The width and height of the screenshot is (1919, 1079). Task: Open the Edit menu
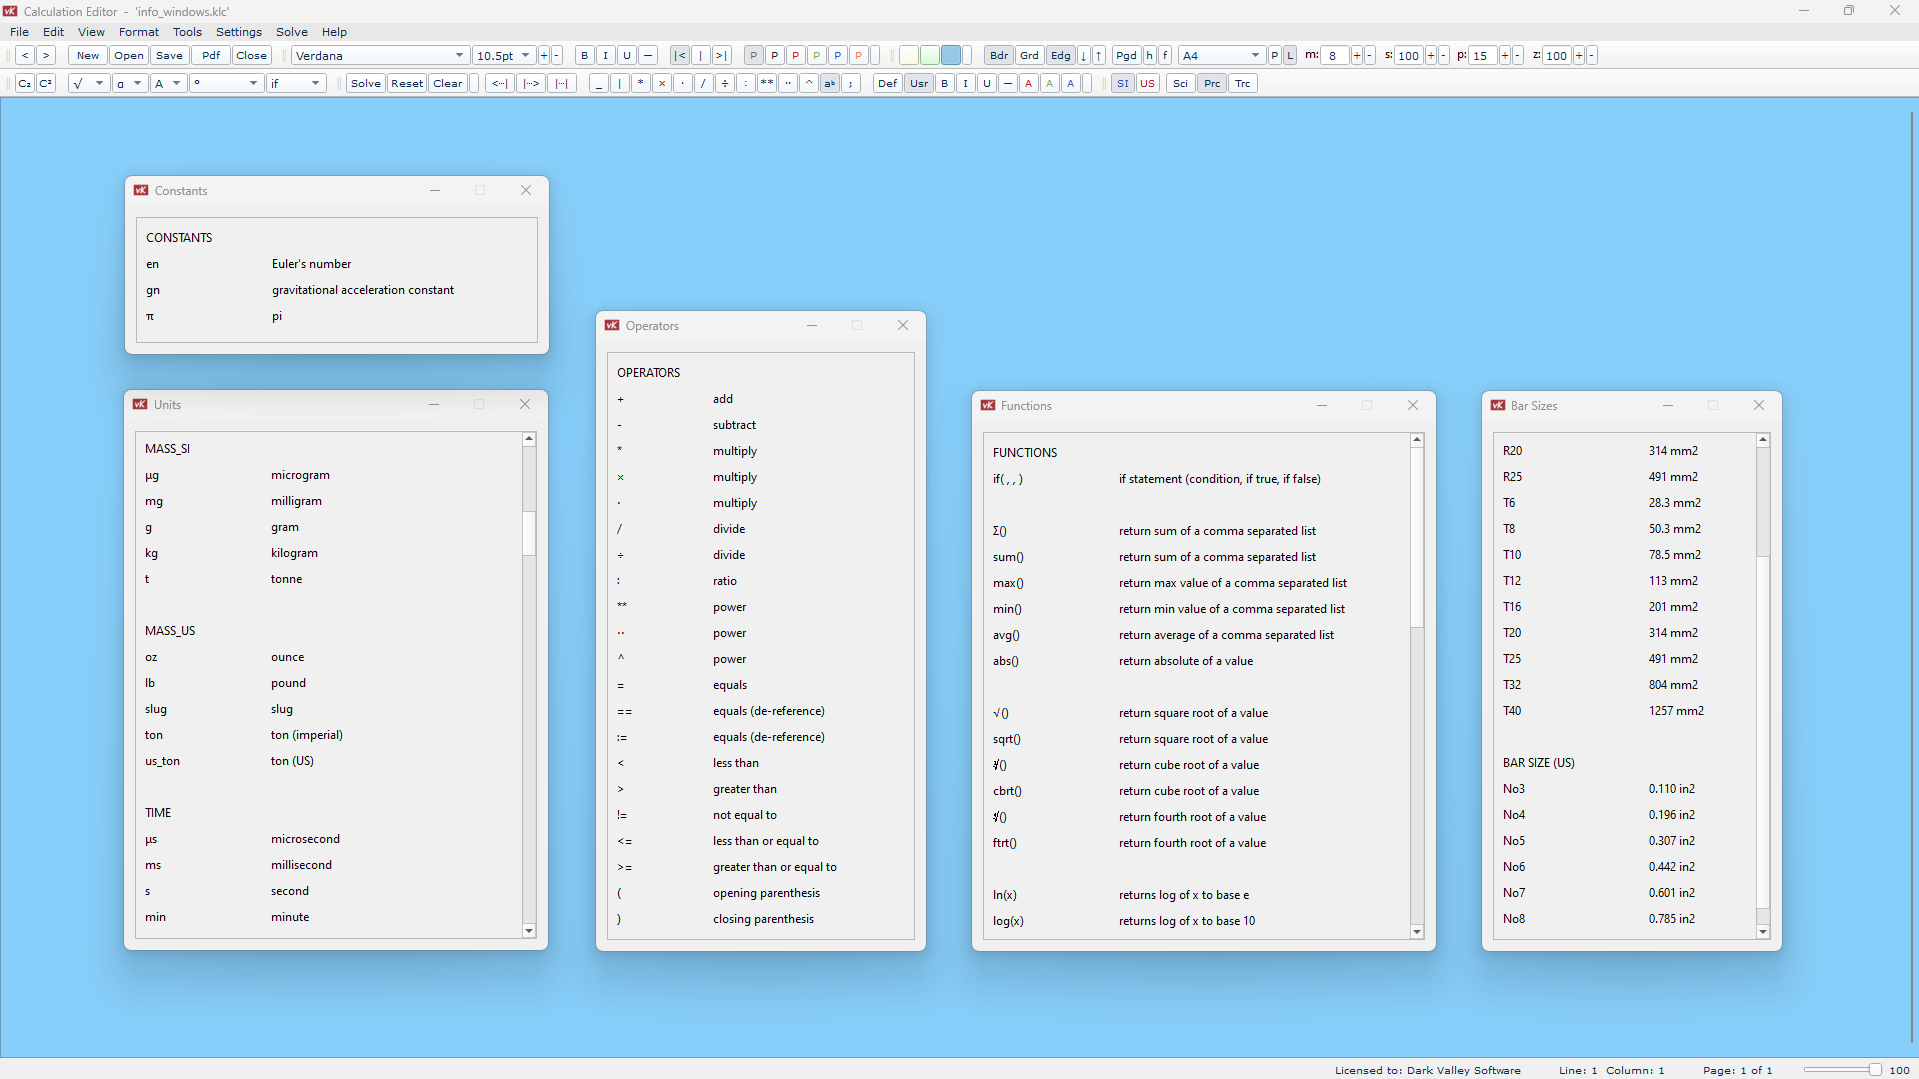53,32
